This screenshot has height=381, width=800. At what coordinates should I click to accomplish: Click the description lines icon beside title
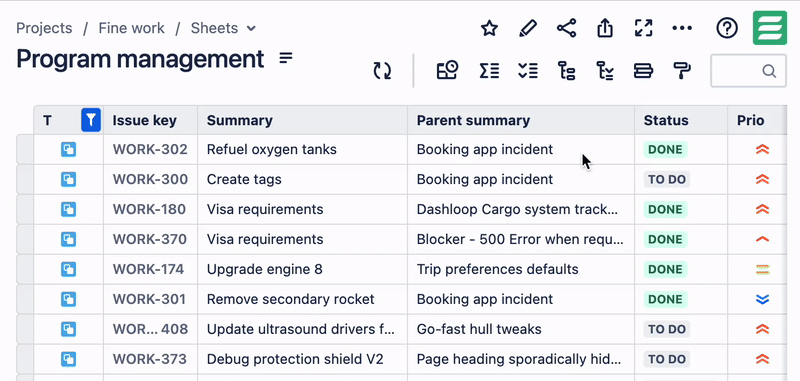[286, 58]
